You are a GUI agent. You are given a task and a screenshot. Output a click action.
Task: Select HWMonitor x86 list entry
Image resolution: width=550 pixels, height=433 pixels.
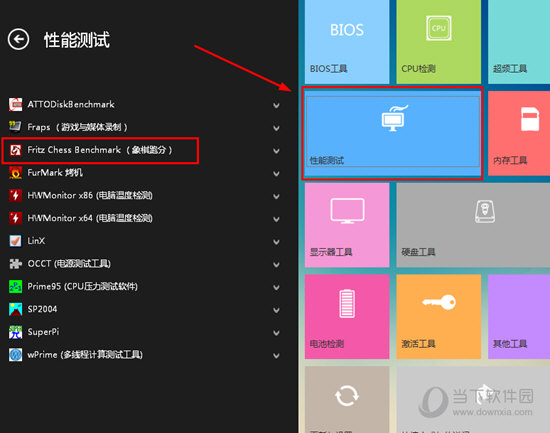click(144, 195)
